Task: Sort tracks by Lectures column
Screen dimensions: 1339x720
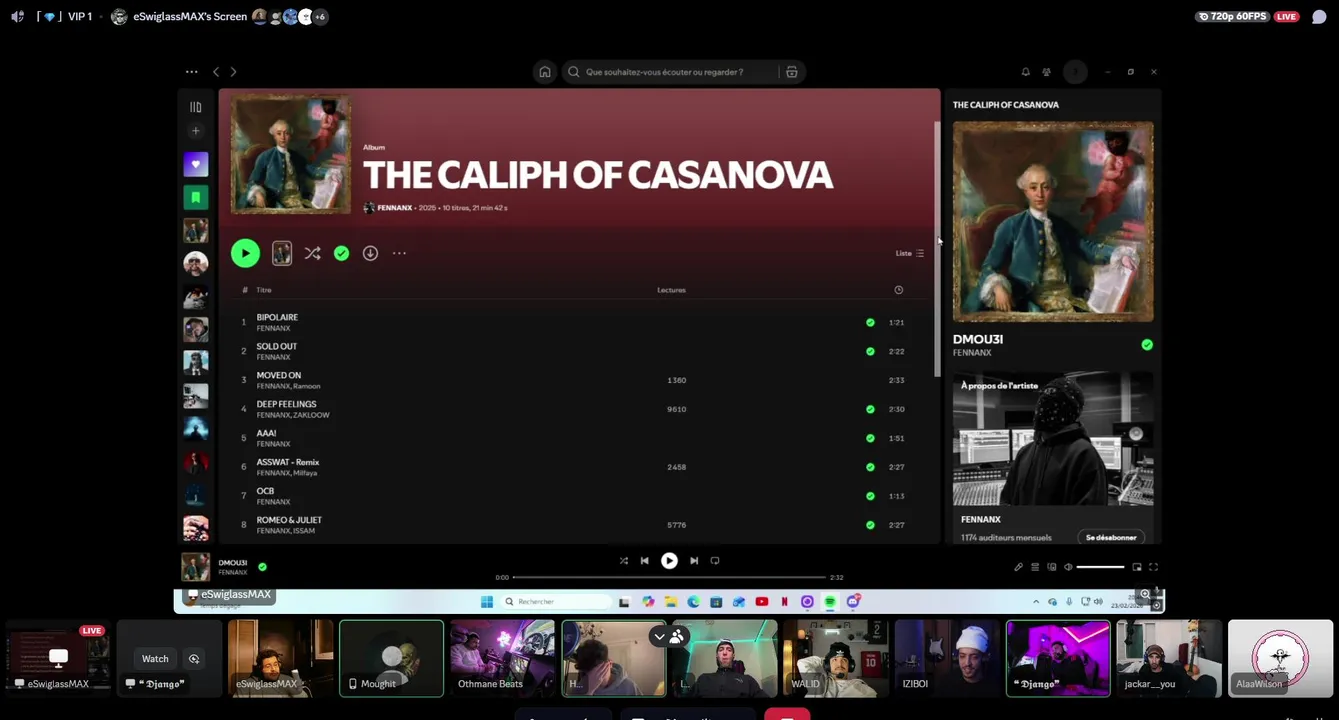Action: pyautogui.click(x=671, y=290)
